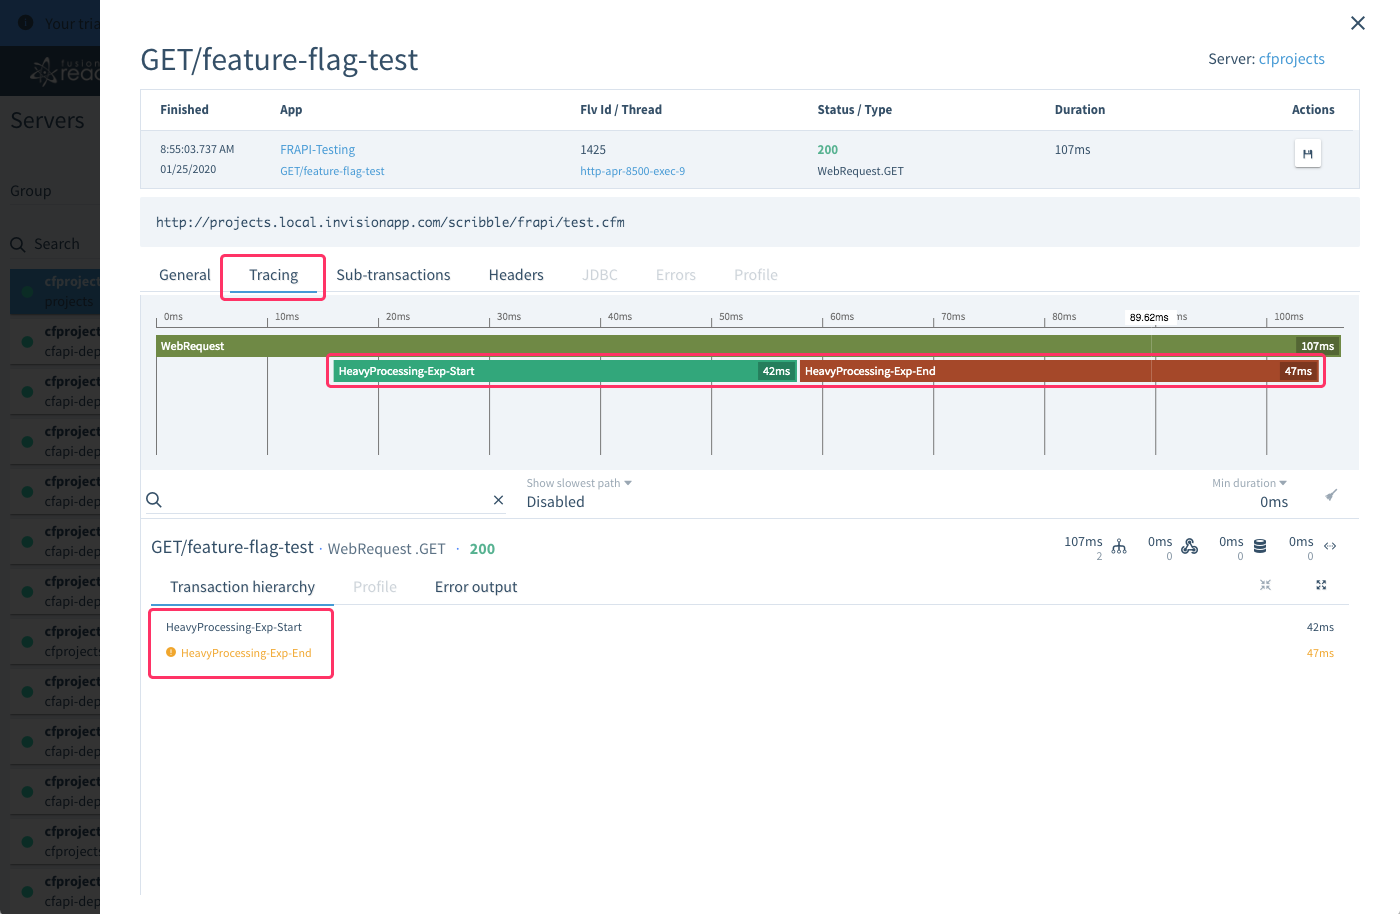Clear the trace search with X
Viewport: 1400px width, 914px height.
(498, 500)
